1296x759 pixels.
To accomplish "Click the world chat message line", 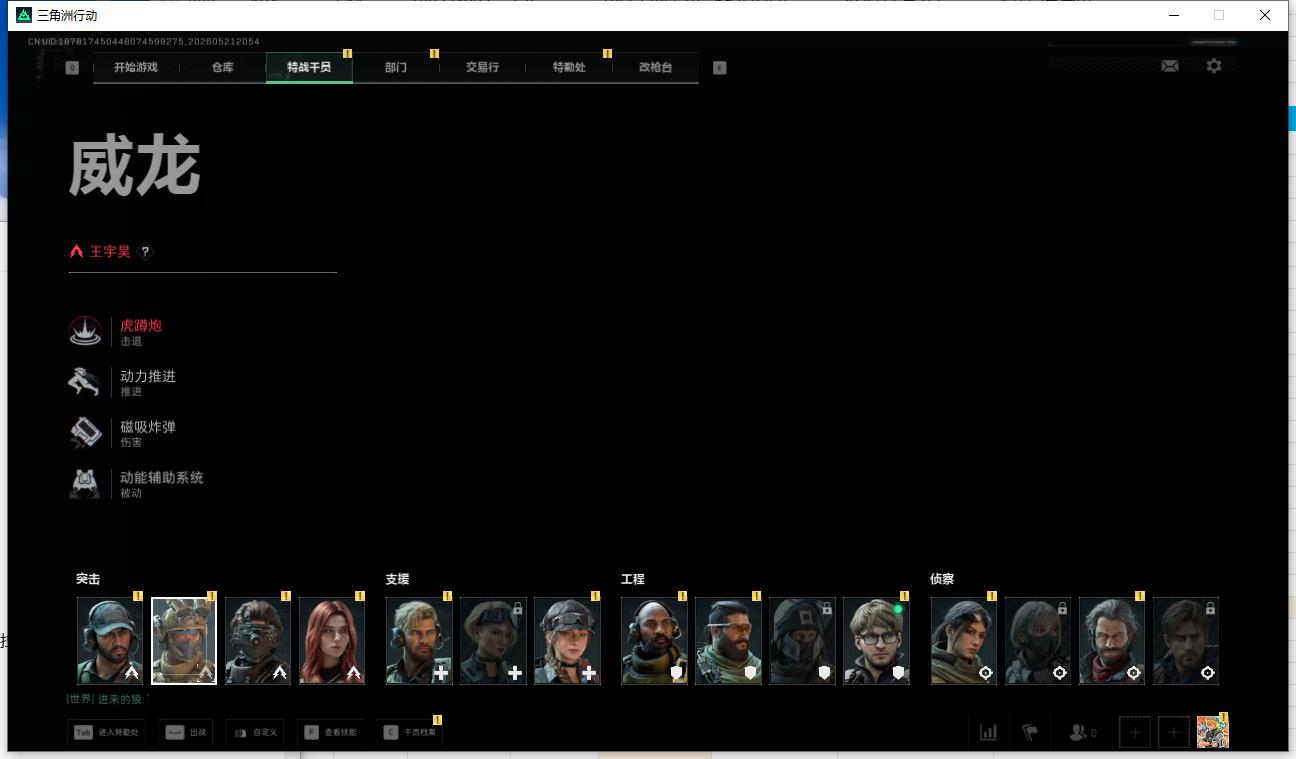I will click(x=108, y=699).
